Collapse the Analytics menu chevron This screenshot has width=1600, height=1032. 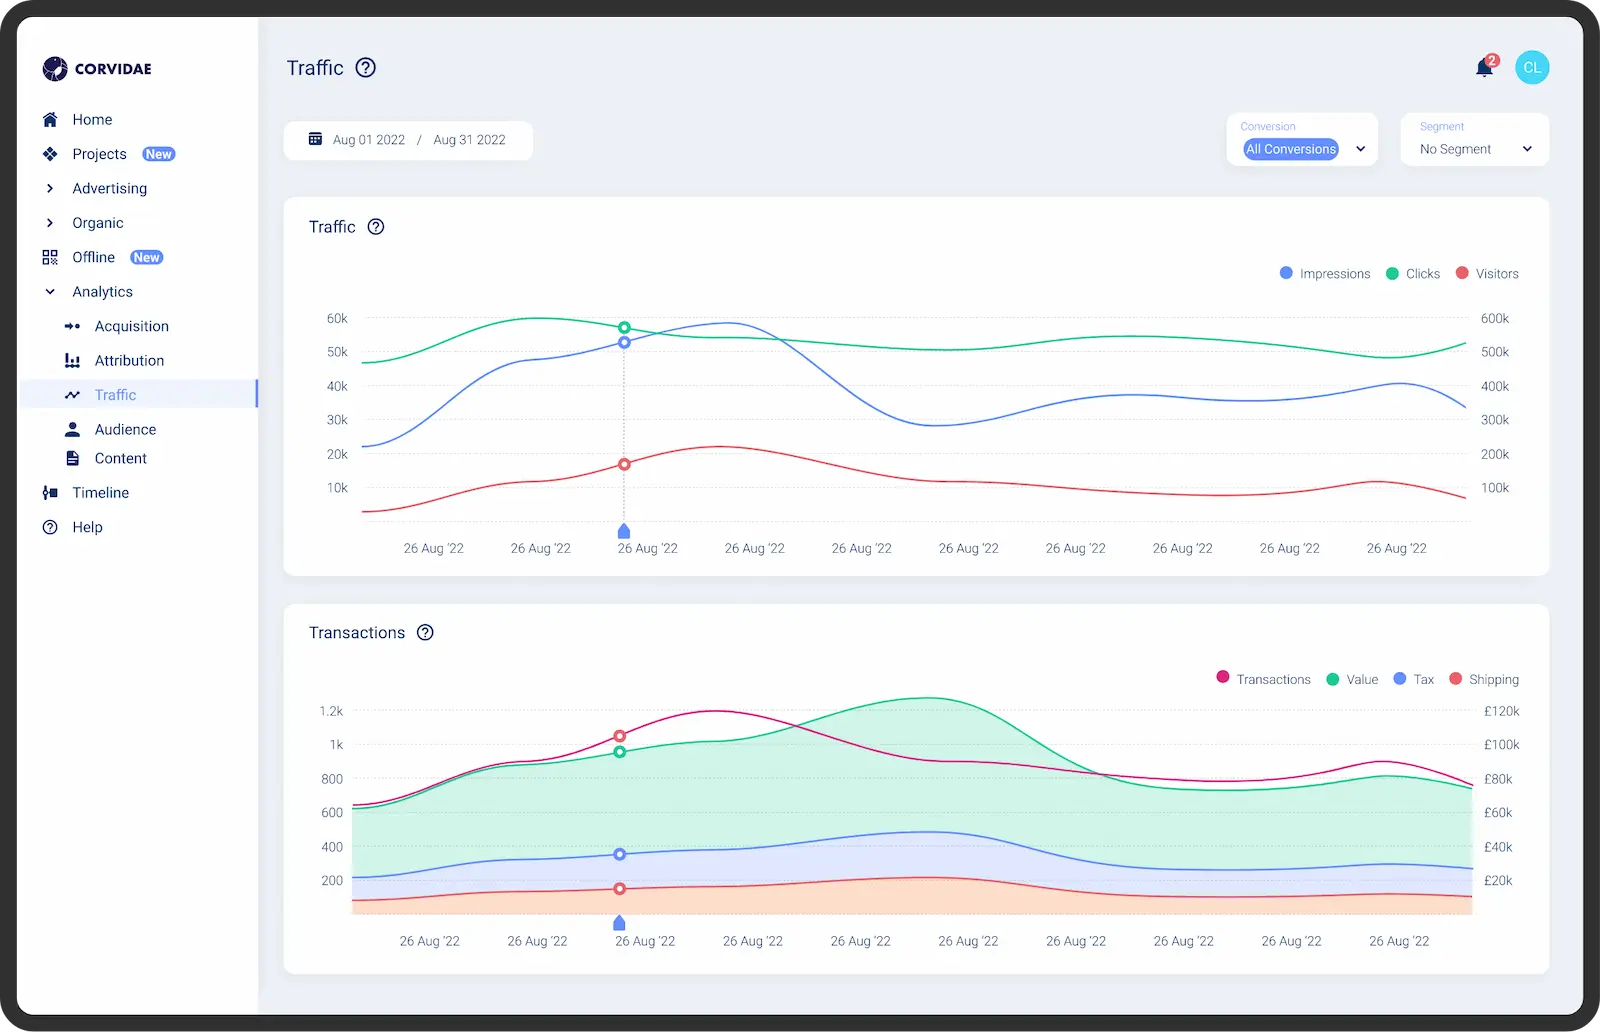point(50,291)
